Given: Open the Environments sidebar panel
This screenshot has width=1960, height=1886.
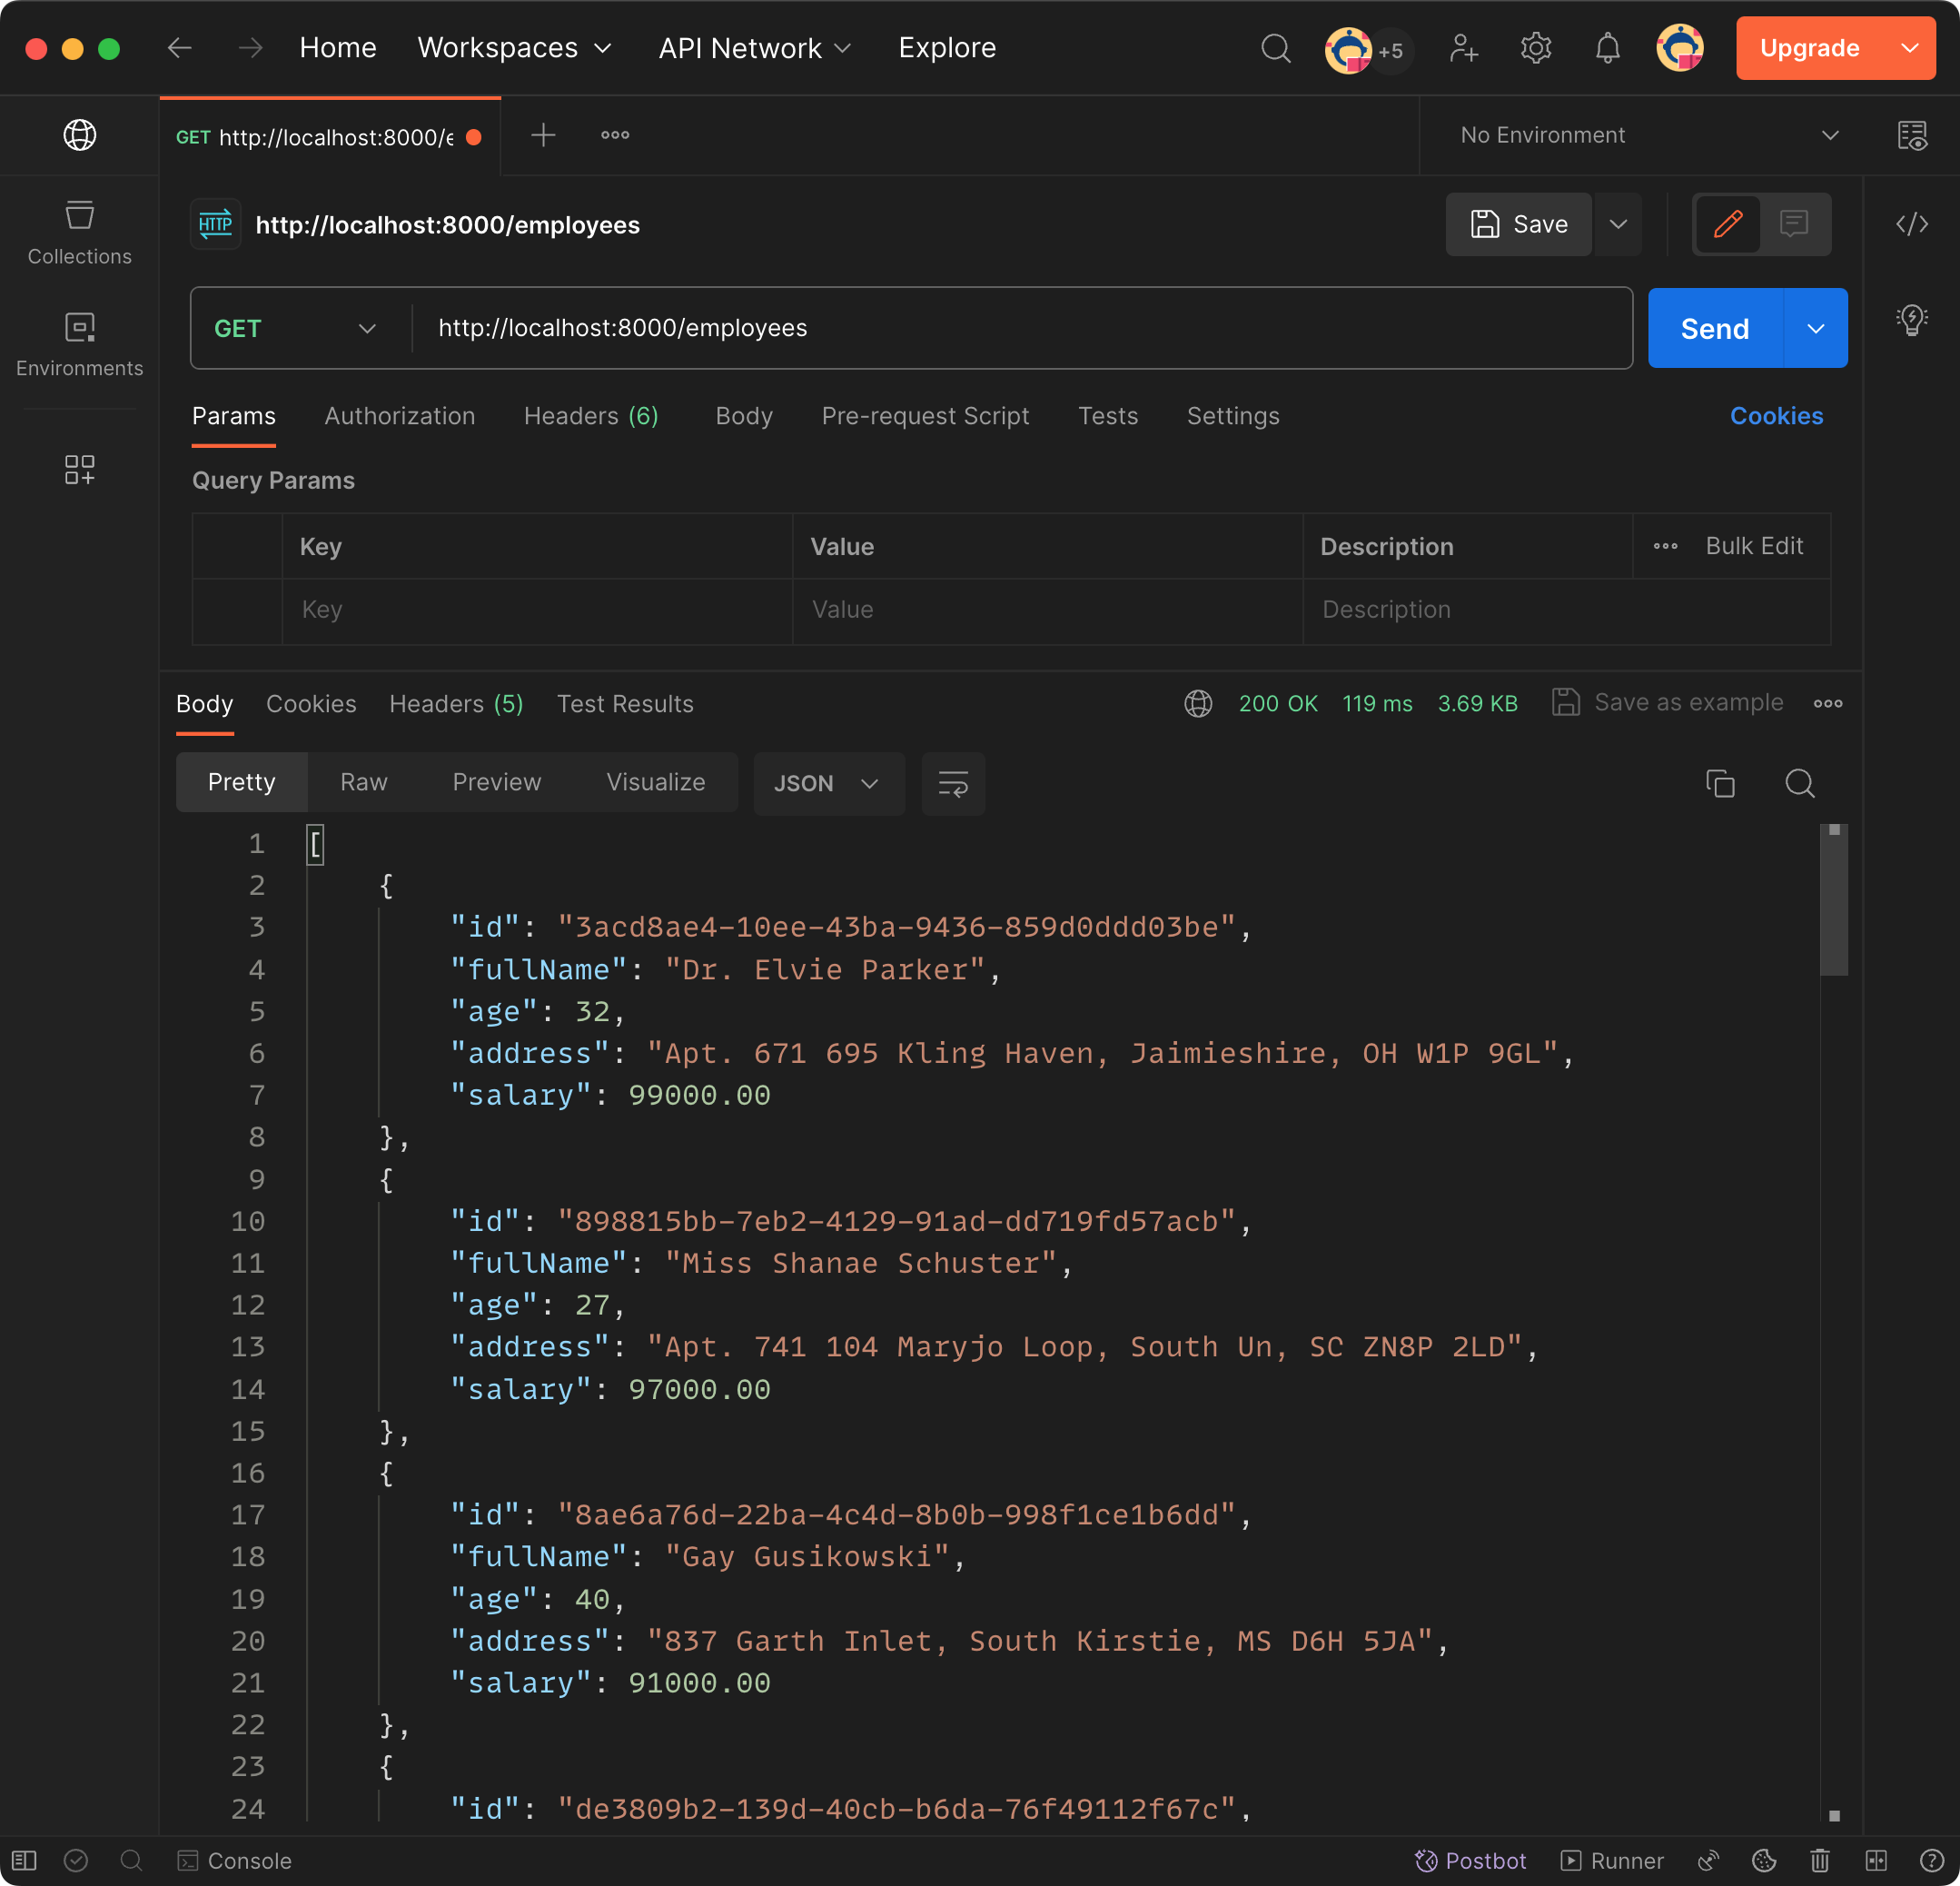Looking at the screenshot, I should tap(79, 344).
